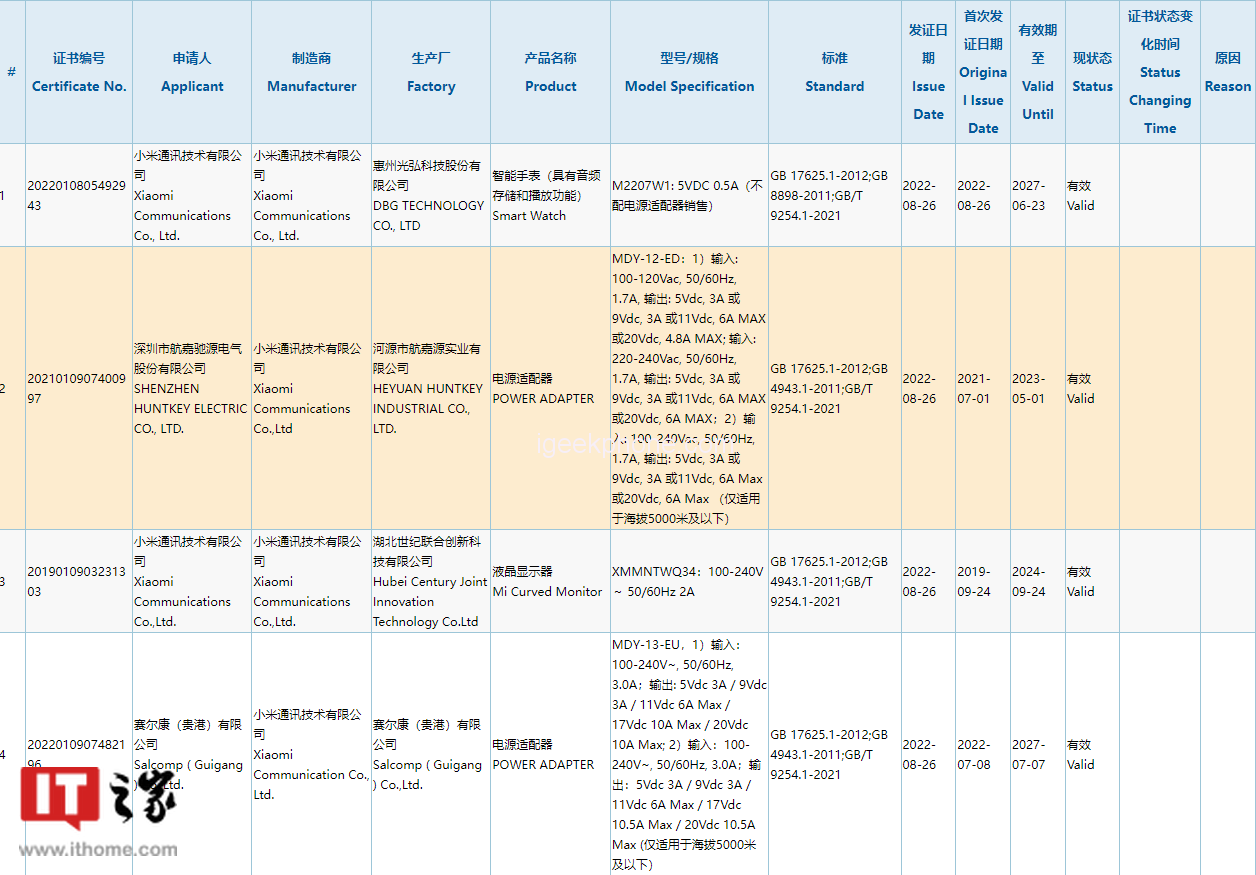The width and height of the screenshot is (1256, 875).
Task: Click the Manufacturer column header
Action: [x=311, y=73]
